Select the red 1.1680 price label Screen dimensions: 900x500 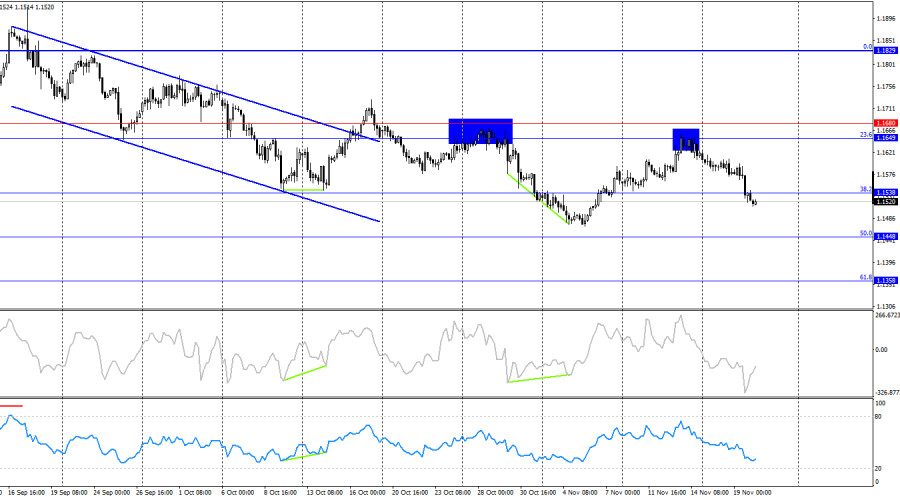click(x=886, y=123)
